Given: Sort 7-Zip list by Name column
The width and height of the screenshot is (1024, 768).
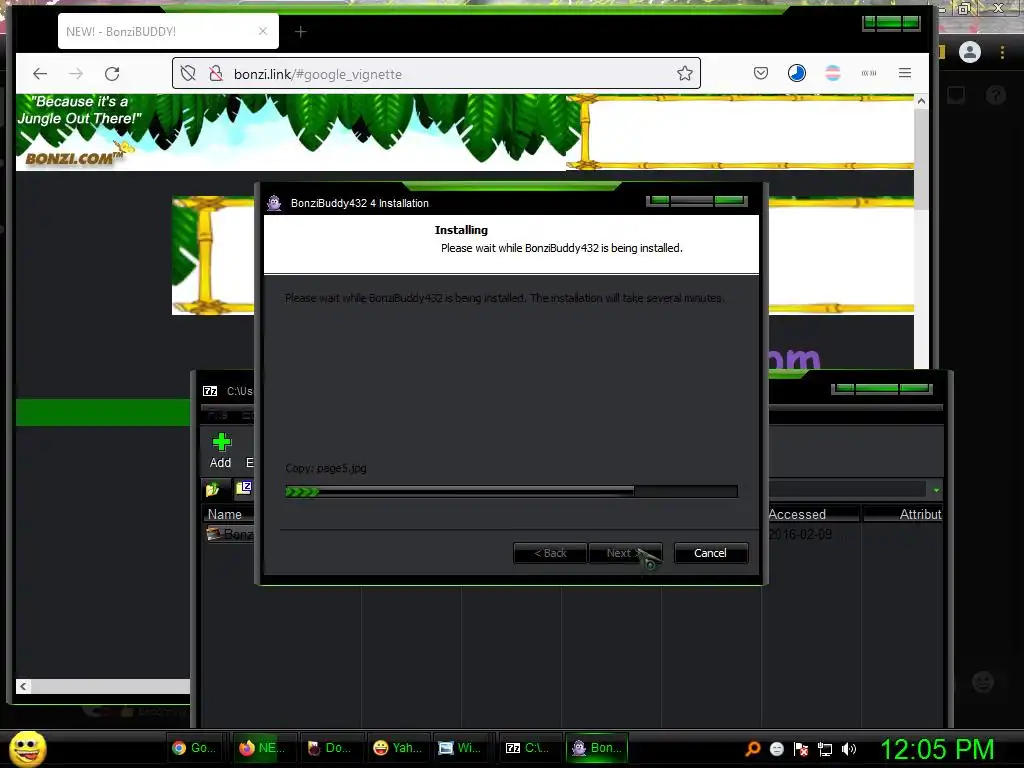Looking at the screenshot, I should click(x=225, y=514).
